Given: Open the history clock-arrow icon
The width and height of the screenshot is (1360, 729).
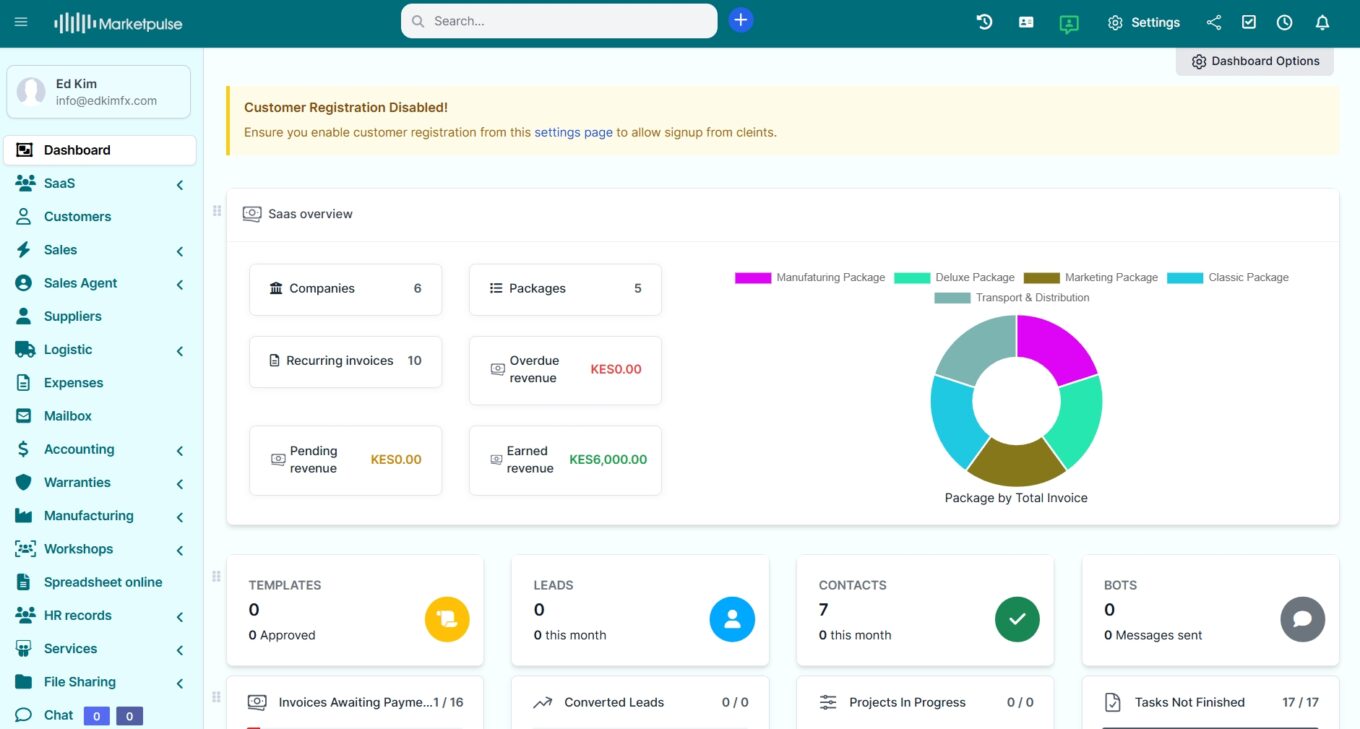Looking at the screenshot, I should (984, 22).
